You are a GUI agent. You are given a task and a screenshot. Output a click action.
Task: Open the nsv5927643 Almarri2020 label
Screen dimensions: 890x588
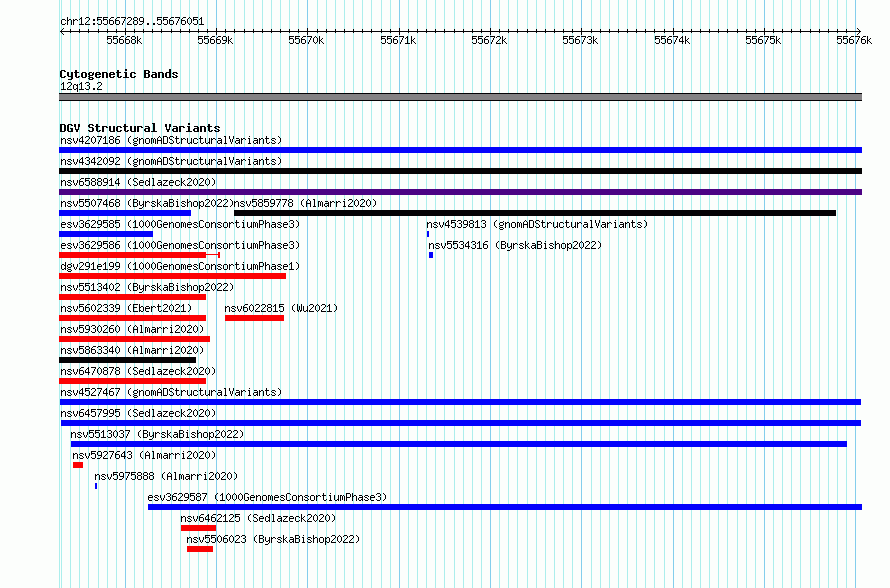[144, 455]
